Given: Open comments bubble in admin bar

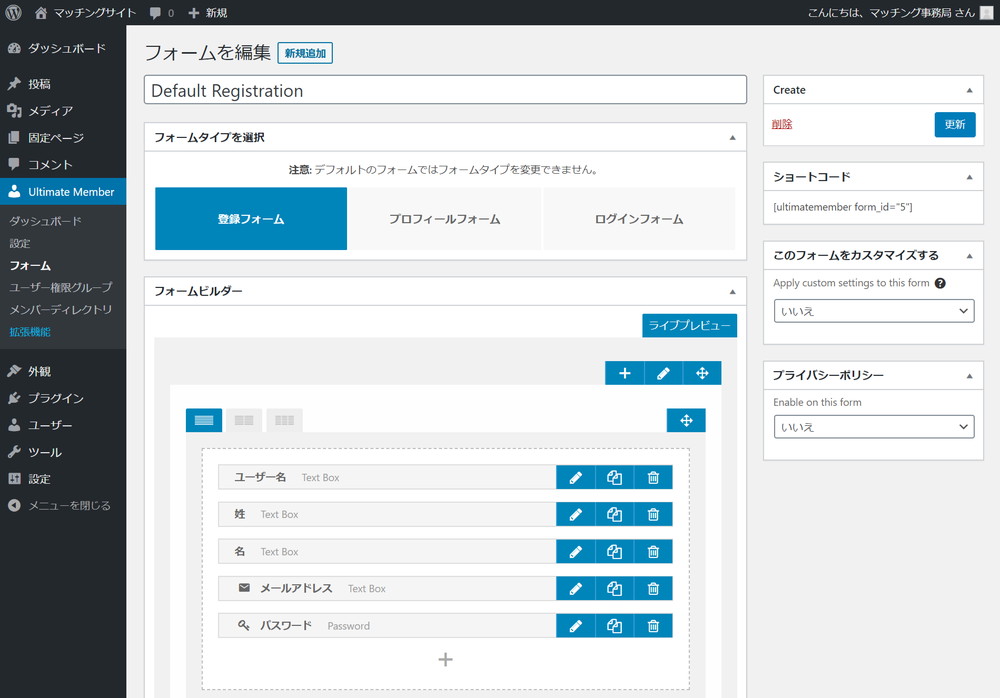Looking at the screenshot, I should point(162,13).
